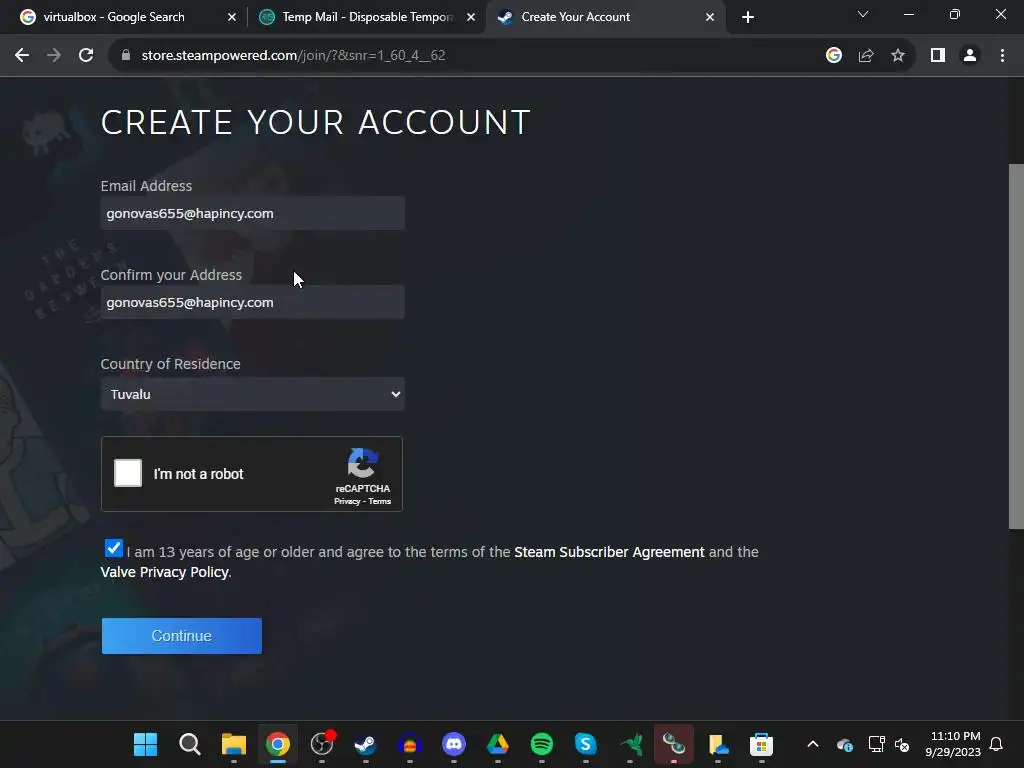1024x768 pixels.
Task: Open the green hummingbird taskbar app
Action: click(x=630, y=744)
